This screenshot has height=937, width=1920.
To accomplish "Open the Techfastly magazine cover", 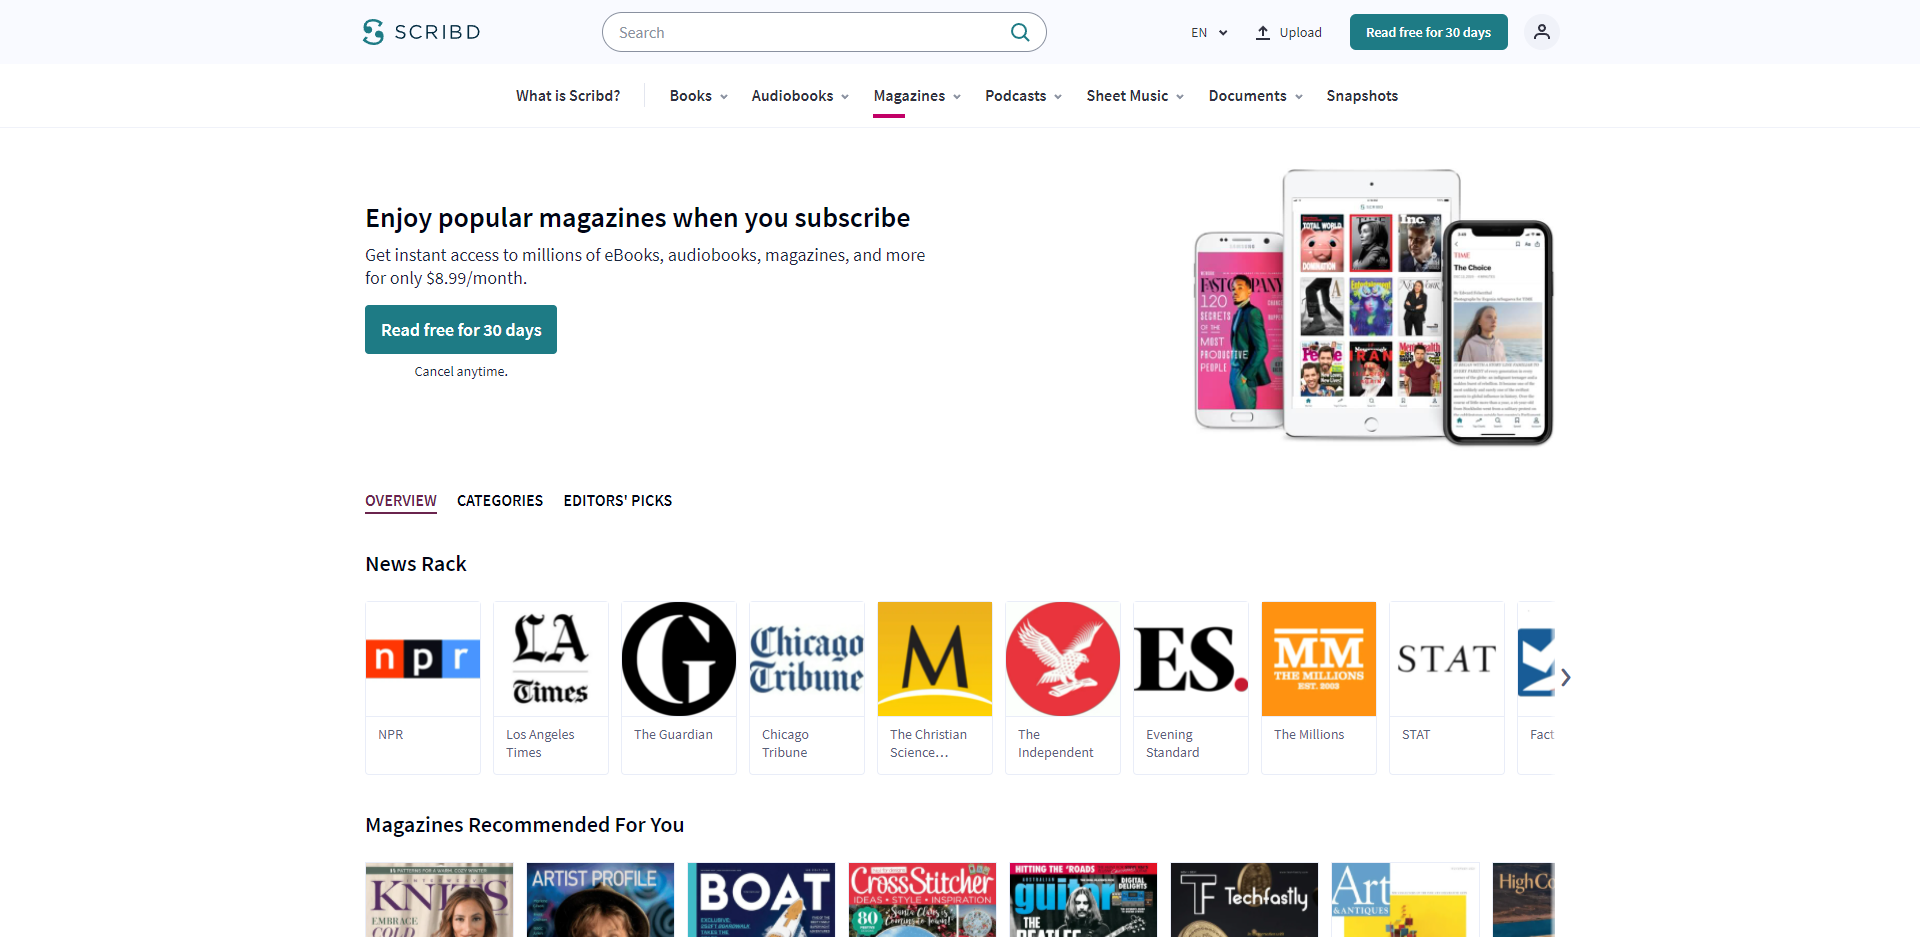I will click(1244, 900).
